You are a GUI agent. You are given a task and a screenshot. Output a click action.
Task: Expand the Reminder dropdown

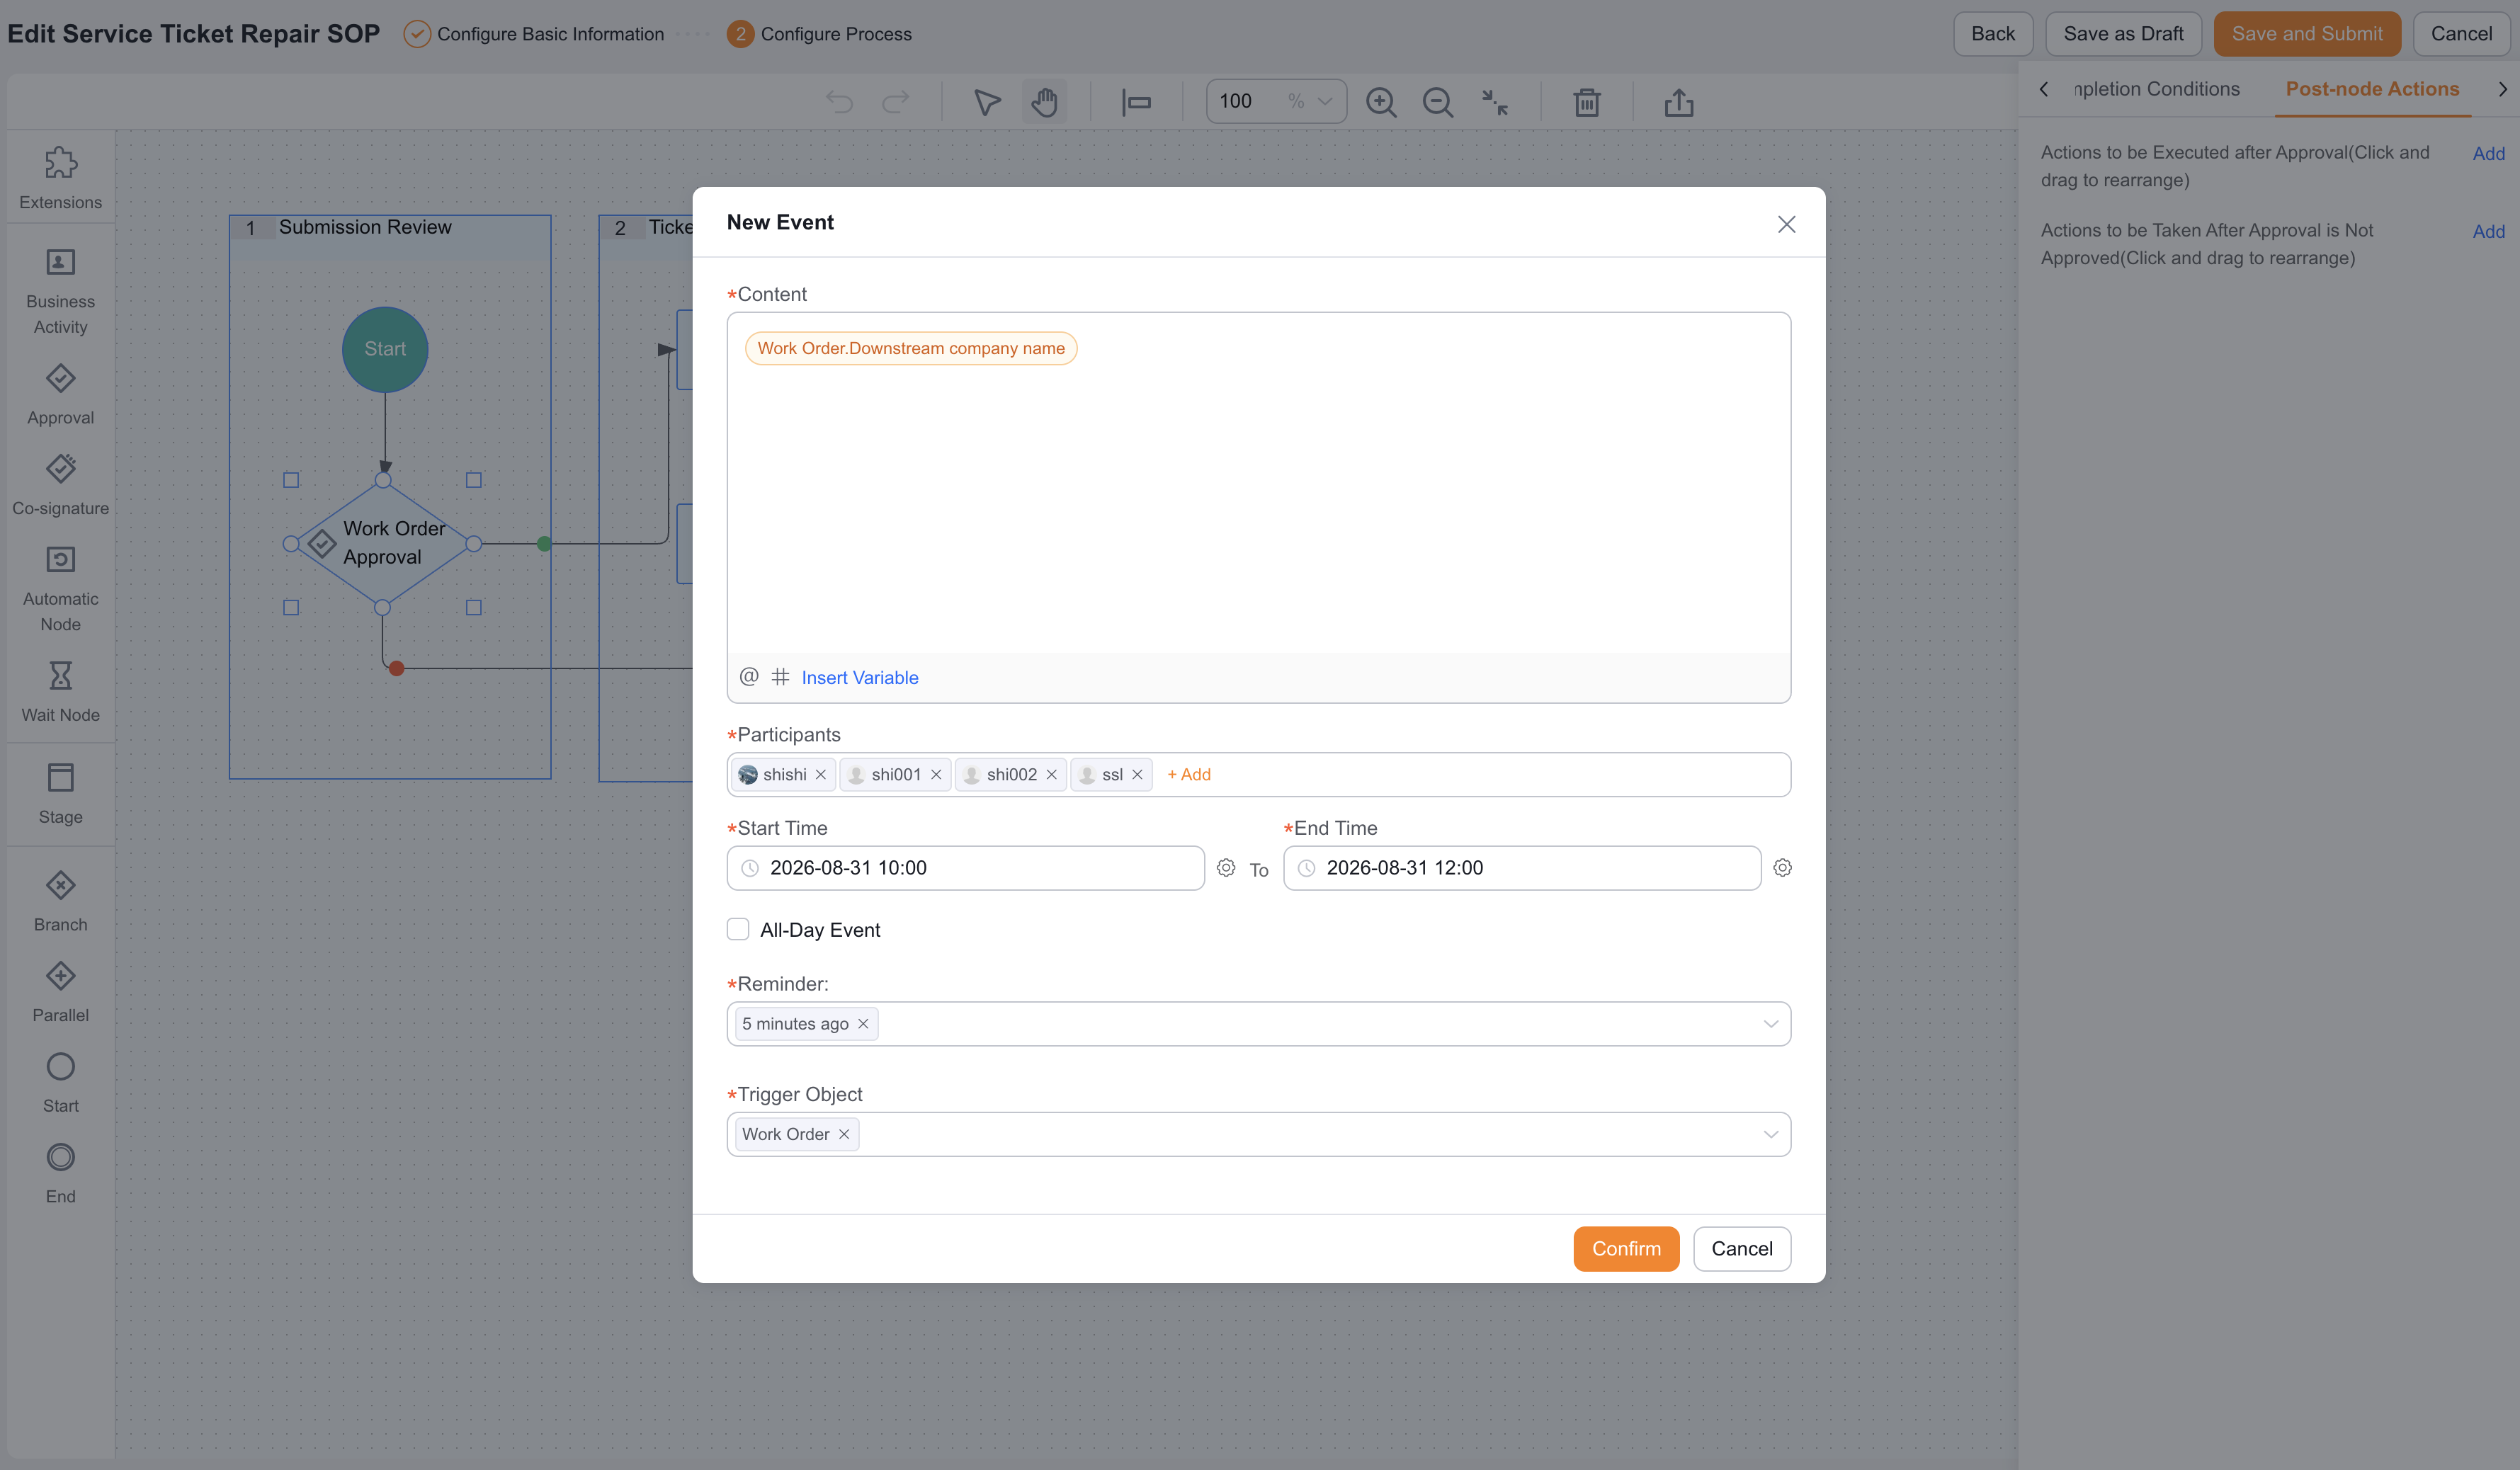1770,1024
